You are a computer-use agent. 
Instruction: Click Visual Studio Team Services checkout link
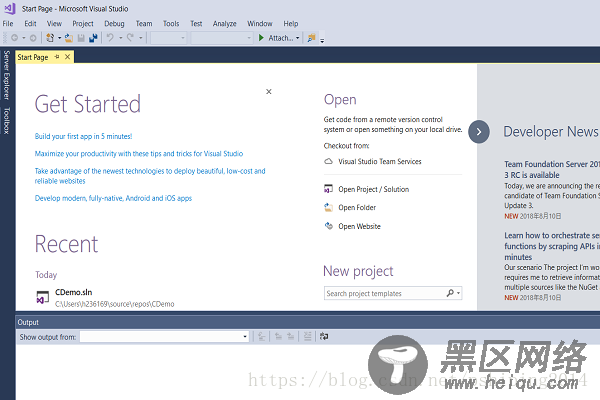click(380, 162)
